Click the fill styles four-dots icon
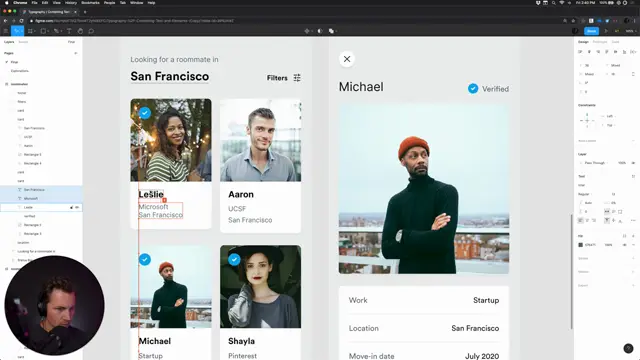 pyautogui.click(x=624, y=236)
